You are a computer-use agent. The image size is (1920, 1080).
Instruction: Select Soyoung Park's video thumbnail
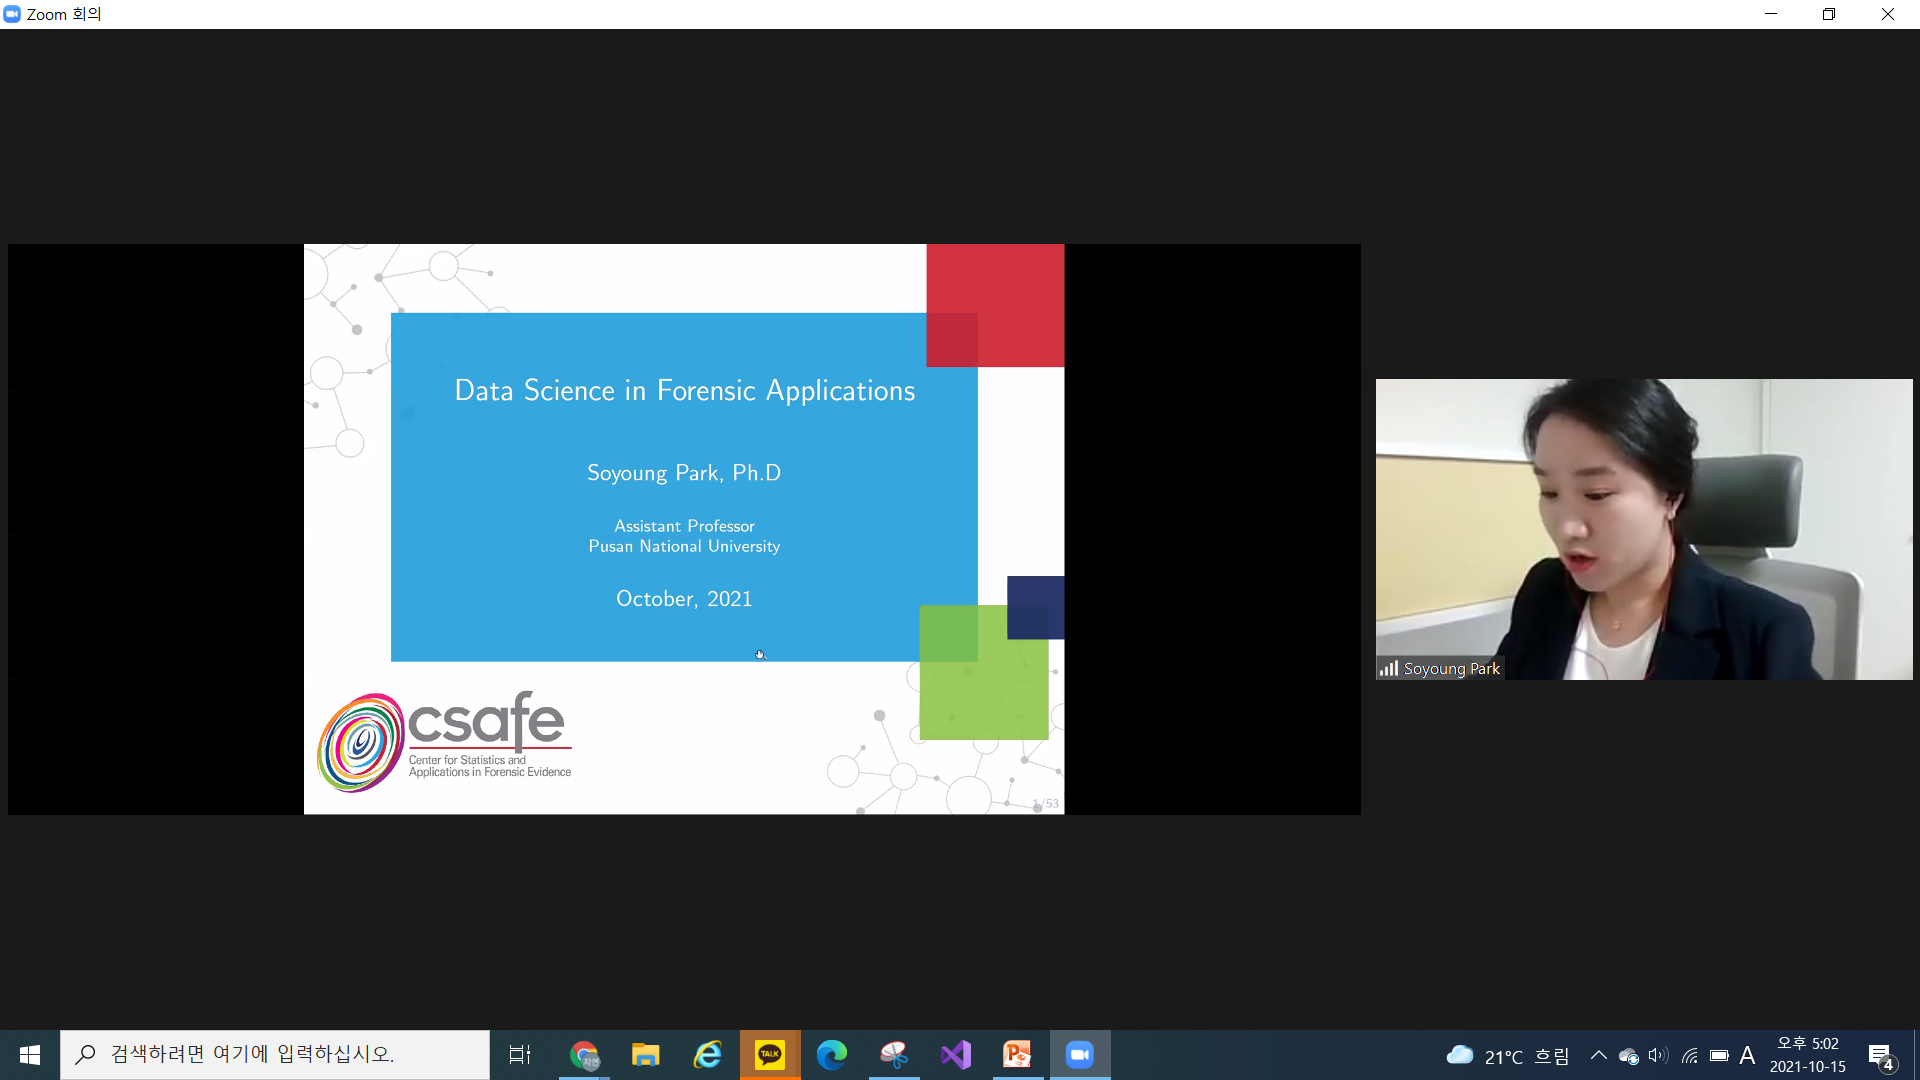click(x=1644, y=529)
